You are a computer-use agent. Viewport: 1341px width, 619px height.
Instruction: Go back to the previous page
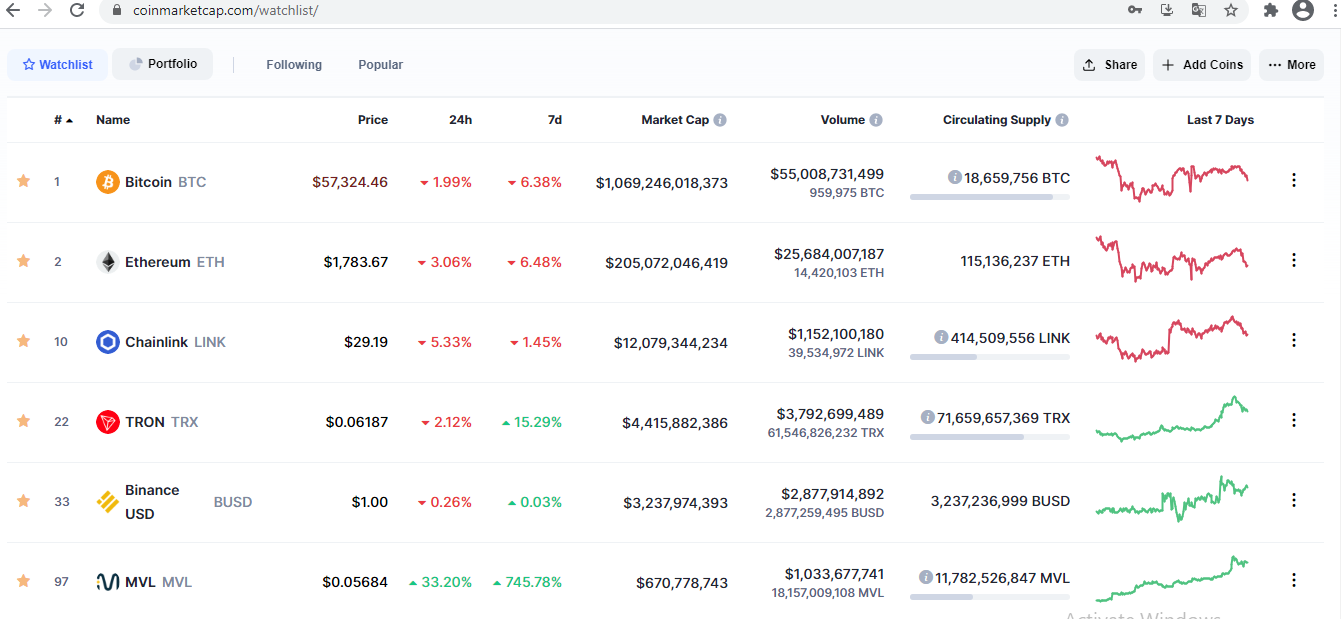coord(12,10)
